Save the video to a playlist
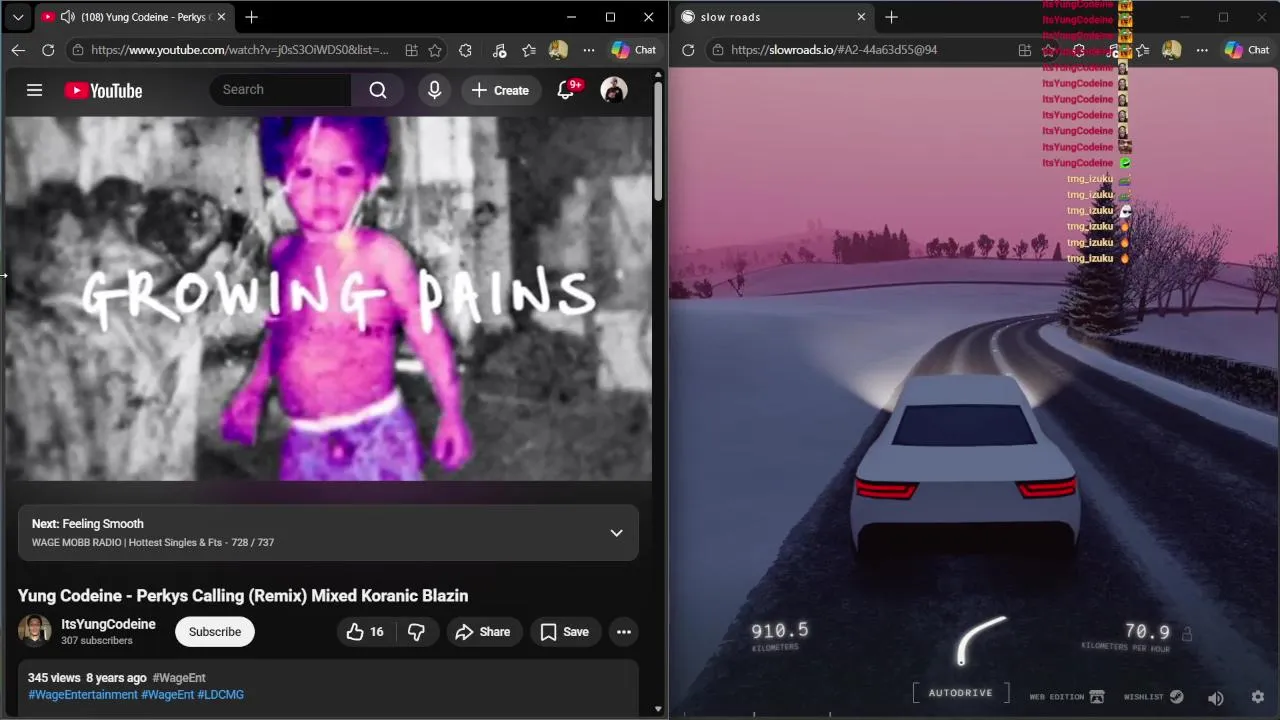Viewport: 1280px width, 720px height. click(x=565, y=632)
